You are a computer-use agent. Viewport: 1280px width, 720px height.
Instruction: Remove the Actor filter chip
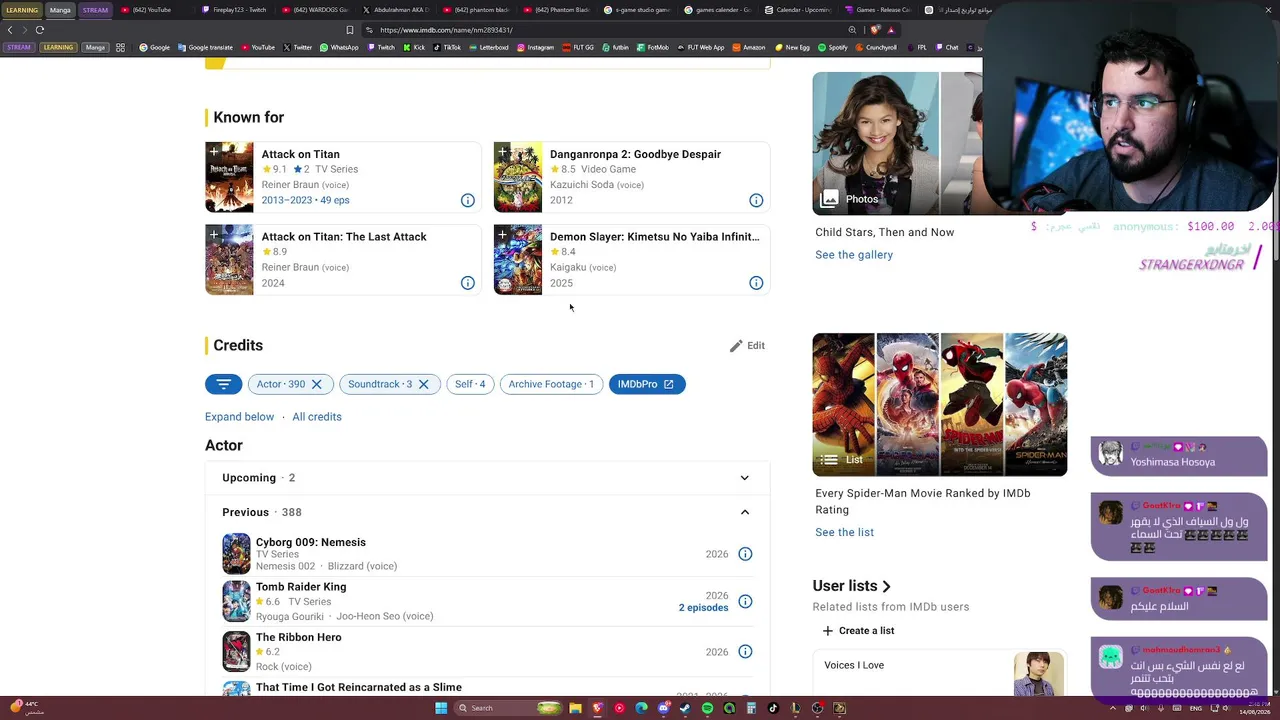point(316,384)
